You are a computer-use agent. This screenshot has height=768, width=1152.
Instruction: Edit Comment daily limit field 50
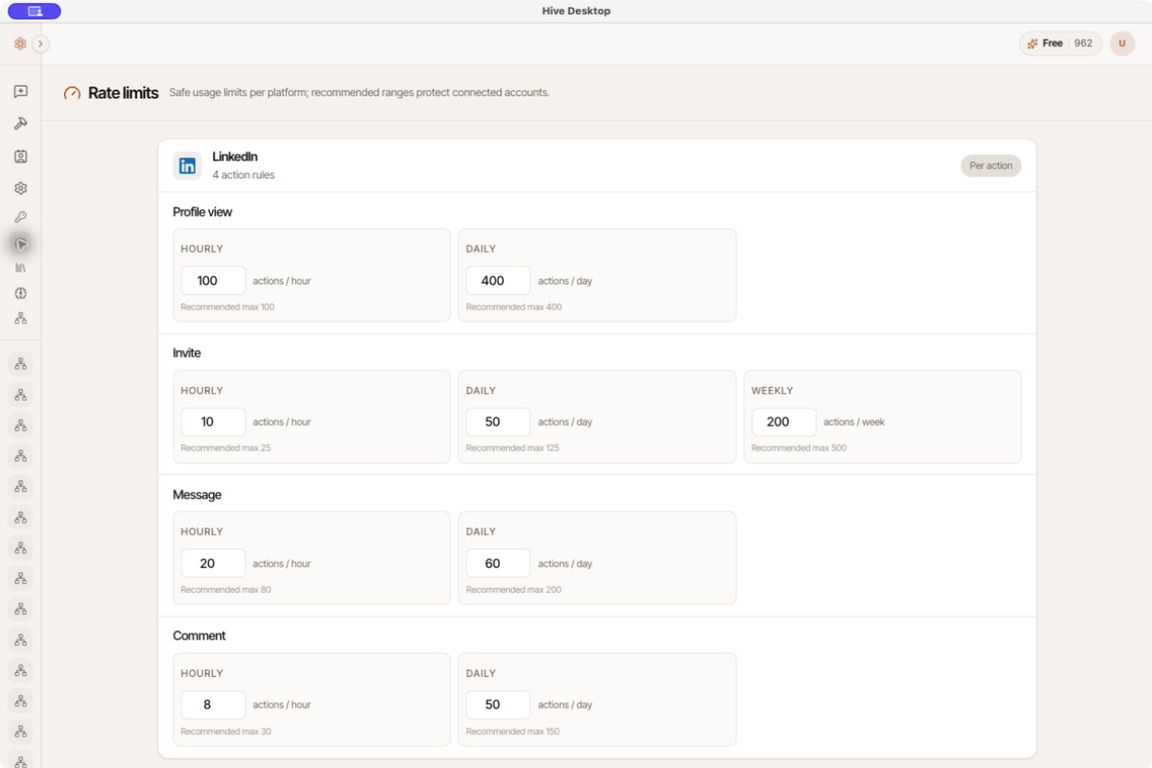pyautogui.click(x=498, y=705)
